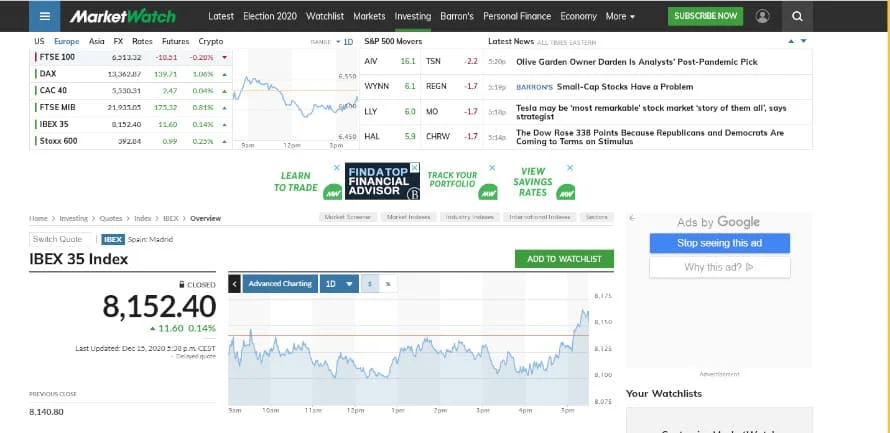The image size is (890, 433).
Task: Collapse chart with left arrow button
Action: pyautogui.click(x=234, y=283)
